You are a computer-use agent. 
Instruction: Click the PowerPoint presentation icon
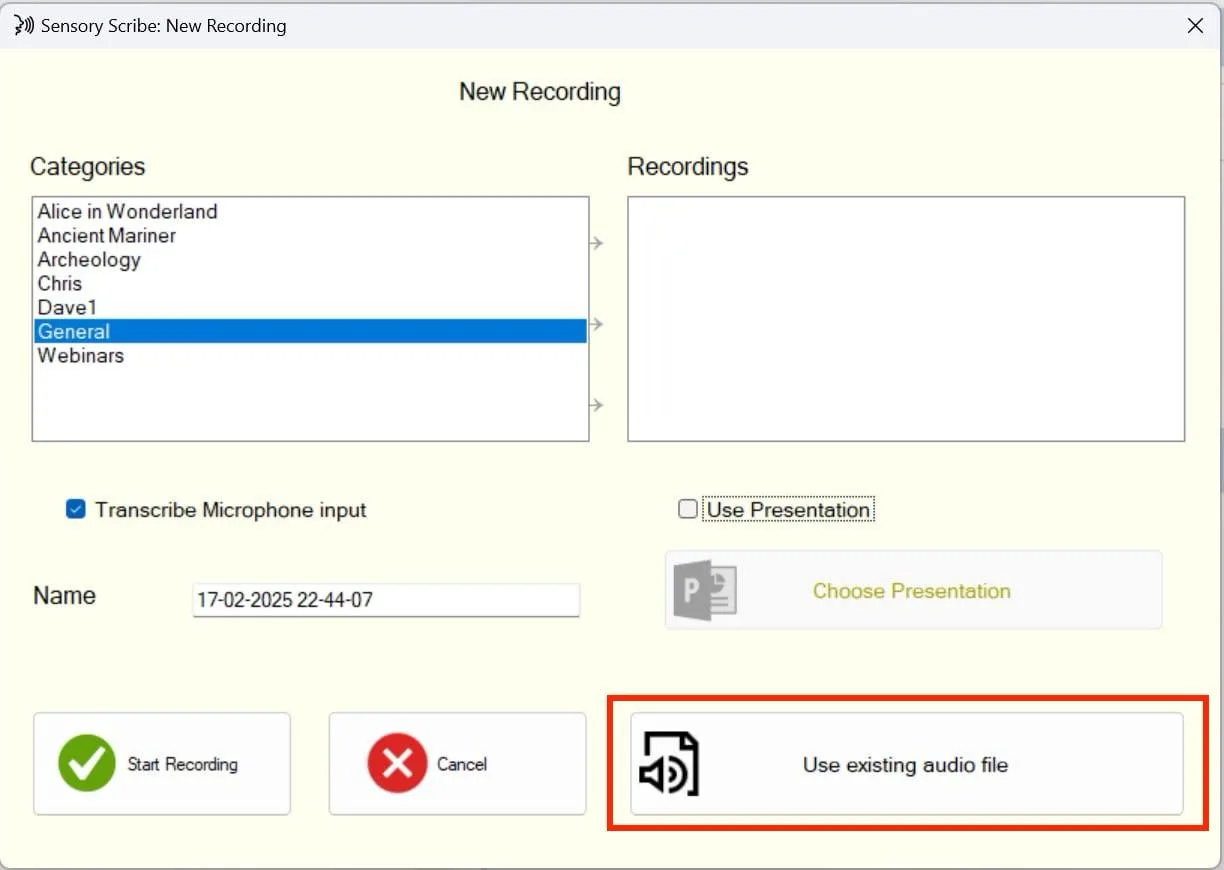704,590
